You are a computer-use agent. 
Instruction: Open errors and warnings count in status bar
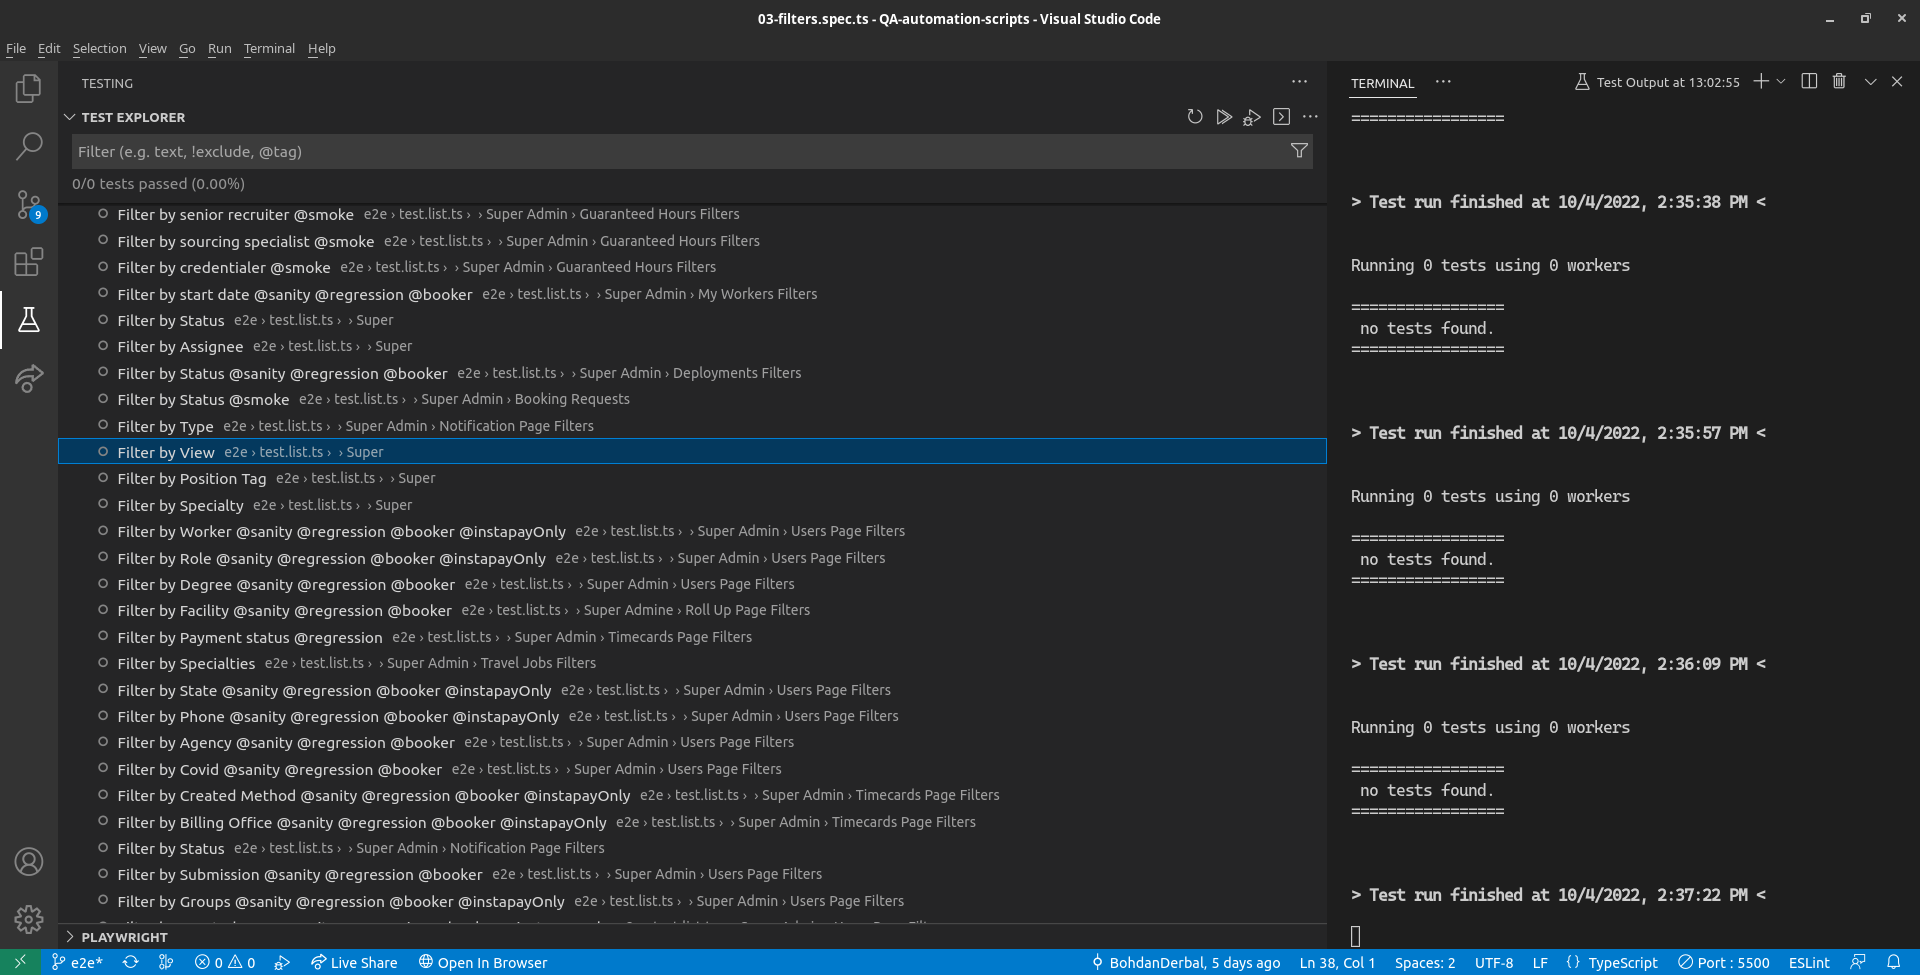click(x=225, y=962)
